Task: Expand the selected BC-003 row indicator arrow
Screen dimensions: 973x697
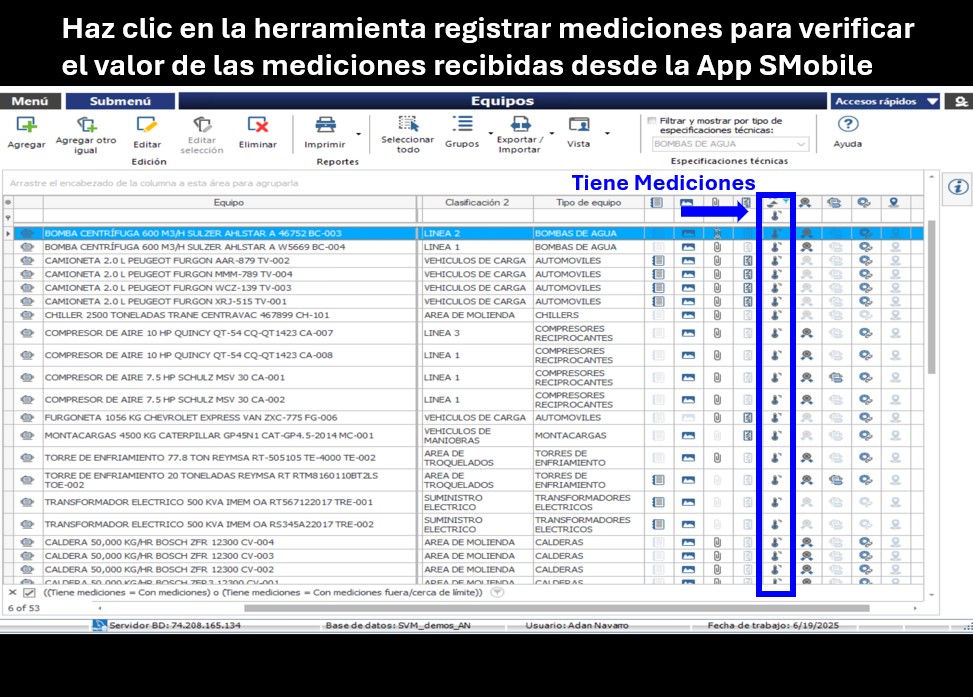Action: point(8,233)
